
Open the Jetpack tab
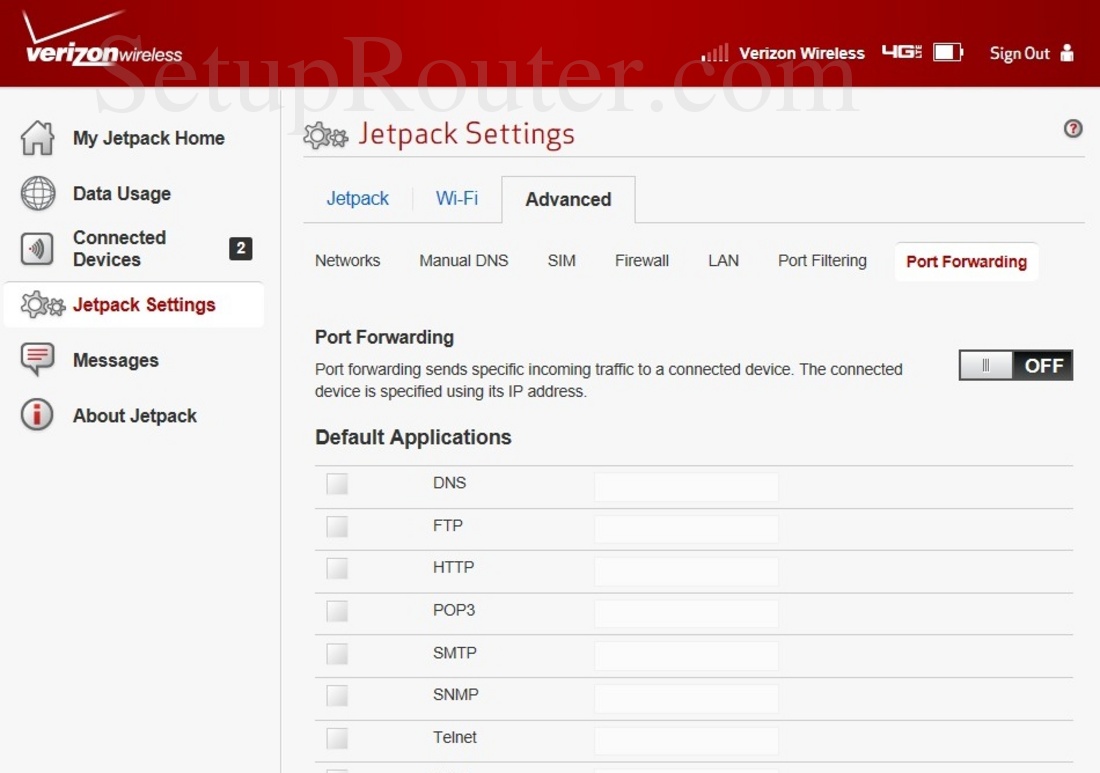357,198
